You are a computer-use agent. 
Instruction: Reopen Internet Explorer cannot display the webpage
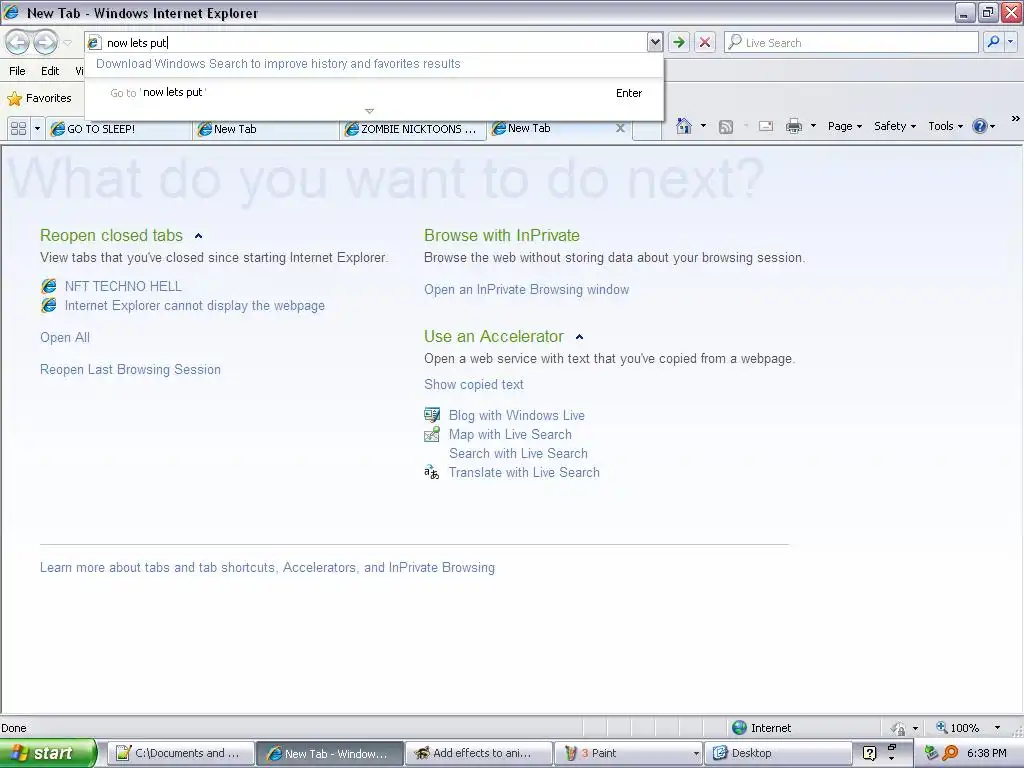pyautogui.click(x=195, y=305)
